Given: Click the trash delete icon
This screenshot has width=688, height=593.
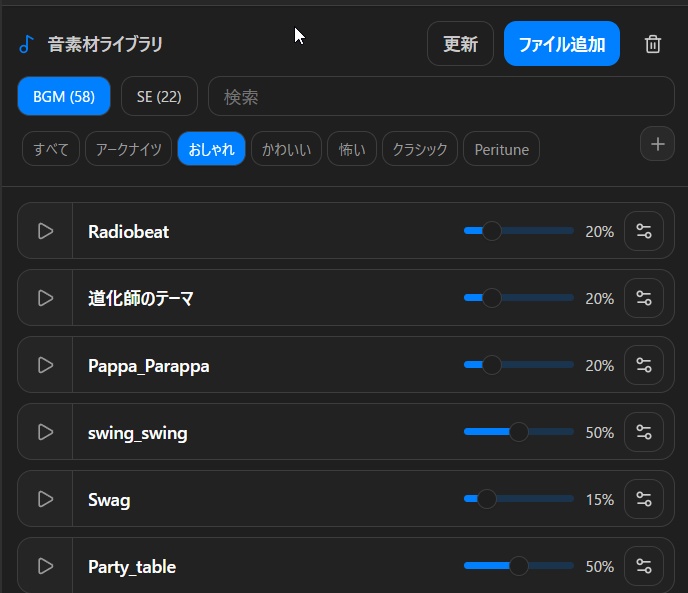Looking at the screenshot, I should [x=653, y=44].
